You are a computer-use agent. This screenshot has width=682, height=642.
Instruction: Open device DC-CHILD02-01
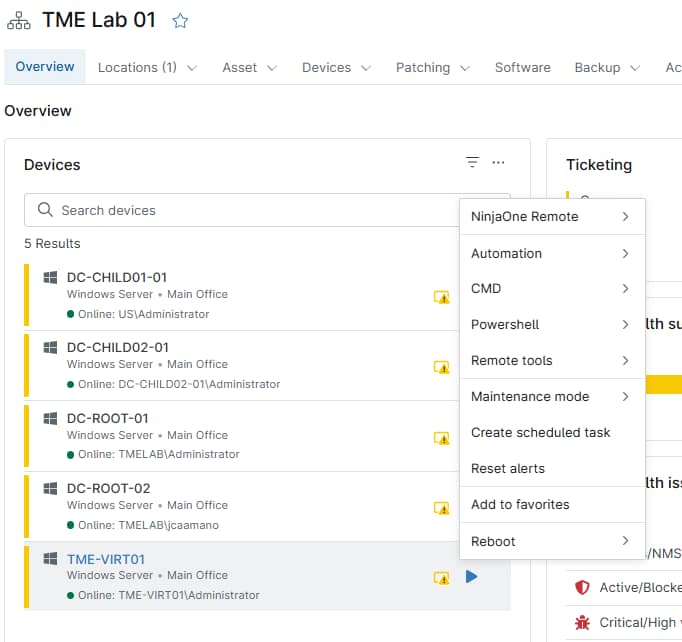[117, 348]
